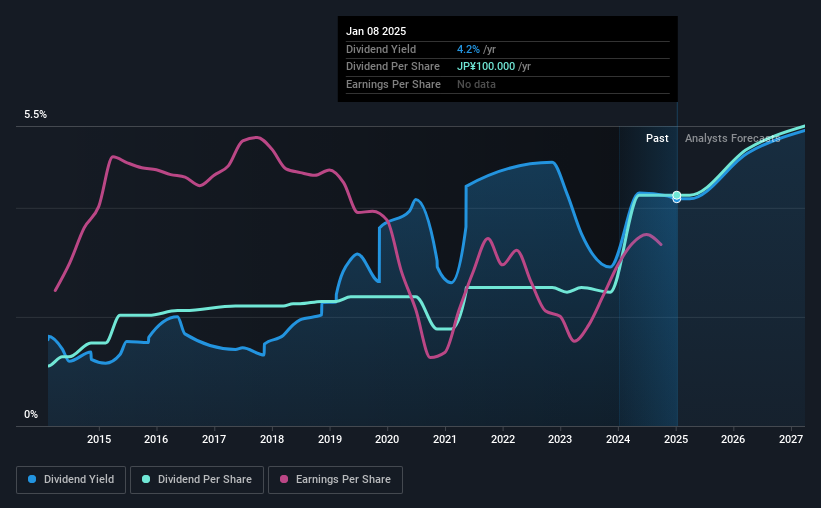Click the 4.2% dividend yield value
This screenshot has width=821, height=508.
(x=468, y=49)
